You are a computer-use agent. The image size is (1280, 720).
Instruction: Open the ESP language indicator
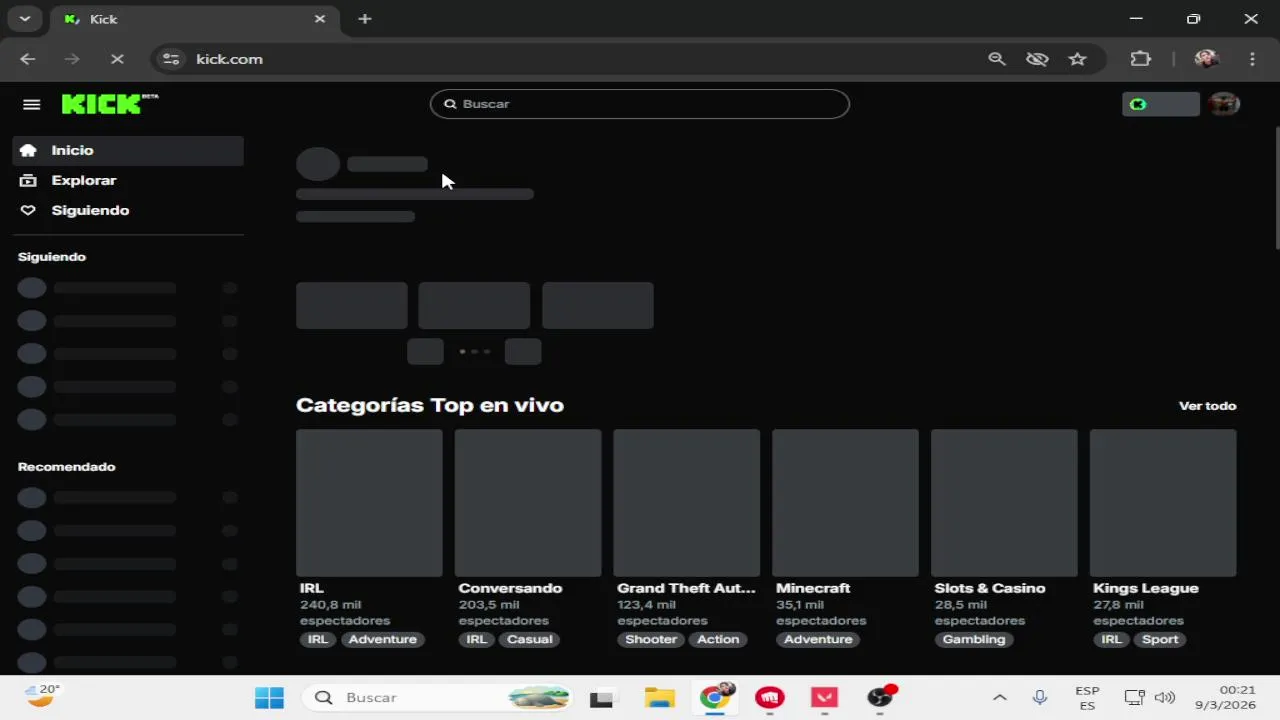tap(1087, 698)
